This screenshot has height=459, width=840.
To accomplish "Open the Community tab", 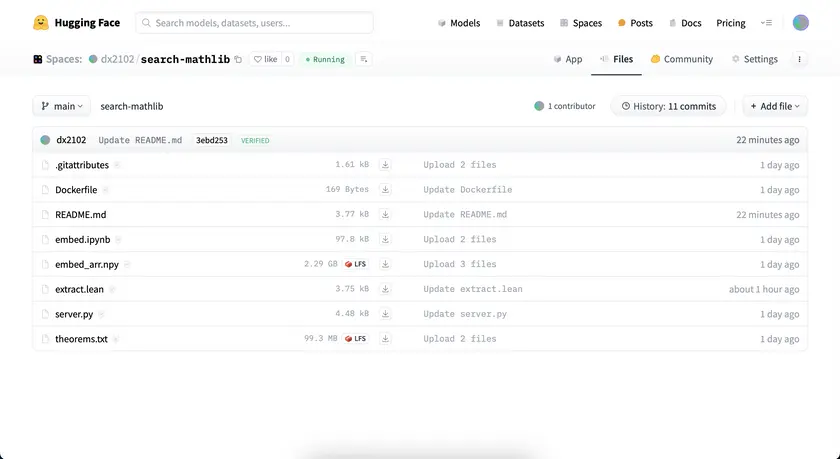I will [681, 59].
